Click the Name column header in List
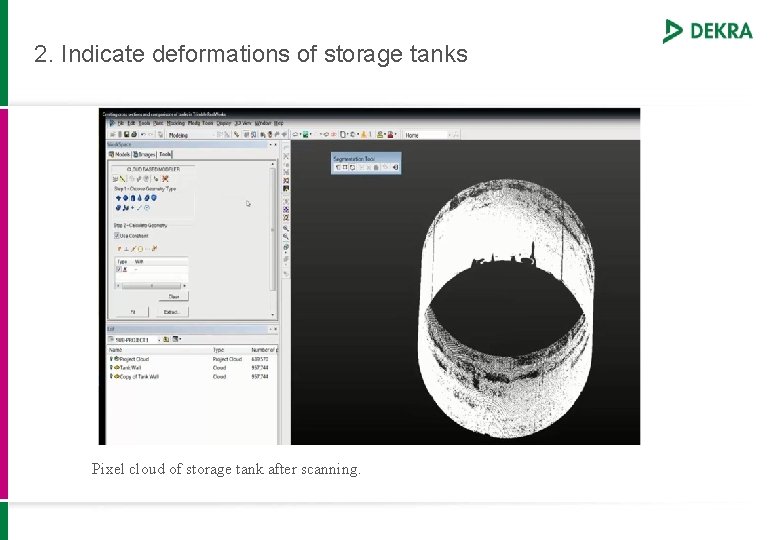Image resolution: width=780 pixels, height=540 pixels. (x=115, y=350)
